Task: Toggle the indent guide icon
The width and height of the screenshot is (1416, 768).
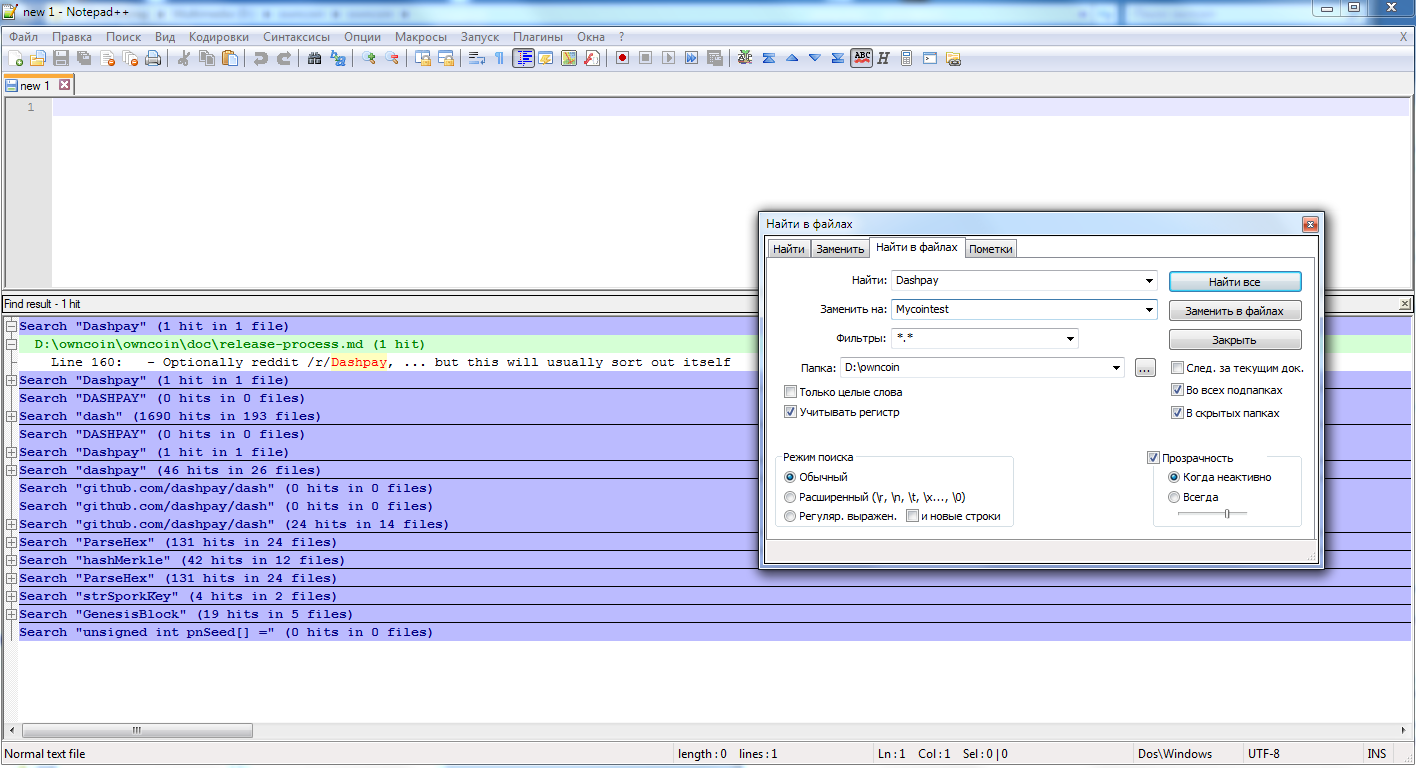Action: click(524, 58)
